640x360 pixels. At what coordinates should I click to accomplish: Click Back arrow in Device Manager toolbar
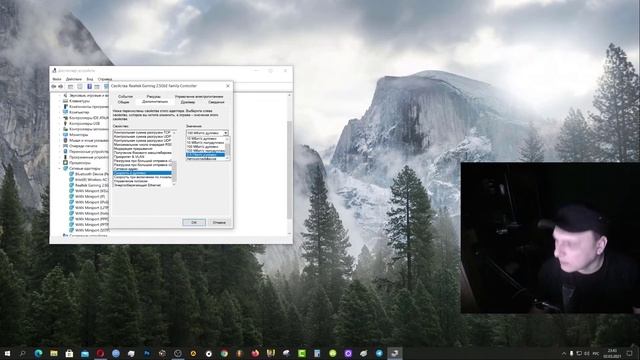54,87
